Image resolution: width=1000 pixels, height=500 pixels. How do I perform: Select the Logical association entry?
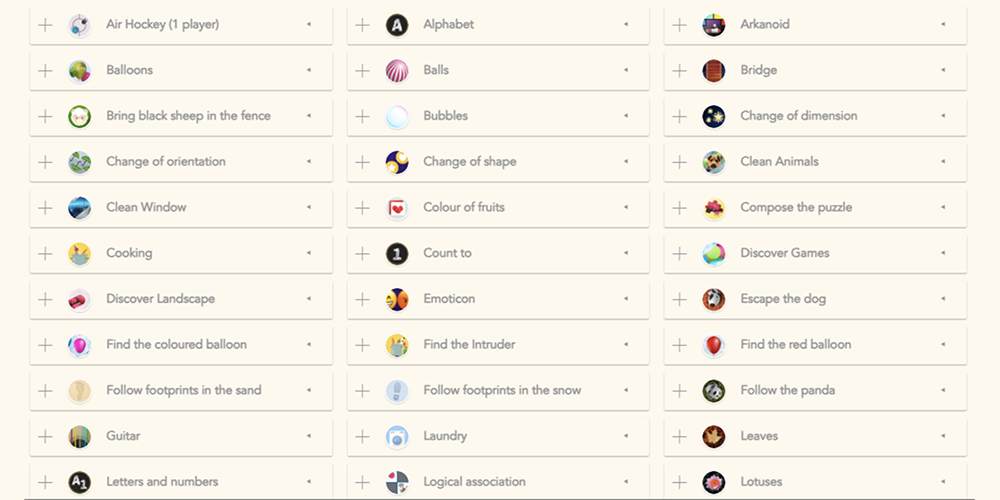click(x=498, y=482)
